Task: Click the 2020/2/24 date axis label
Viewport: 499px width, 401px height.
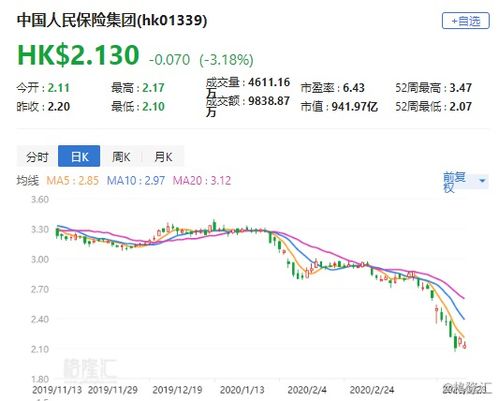Action: 372,390
